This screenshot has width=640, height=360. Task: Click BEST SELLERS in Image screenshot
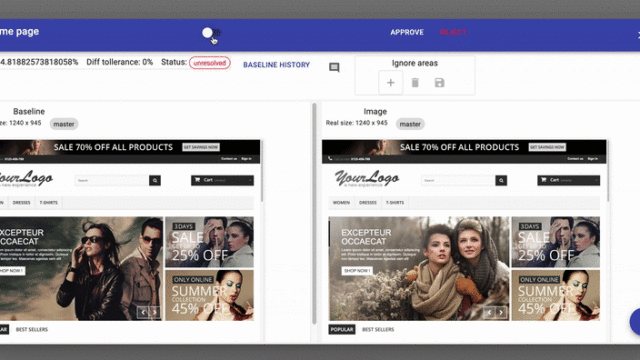tap(378, 329)
